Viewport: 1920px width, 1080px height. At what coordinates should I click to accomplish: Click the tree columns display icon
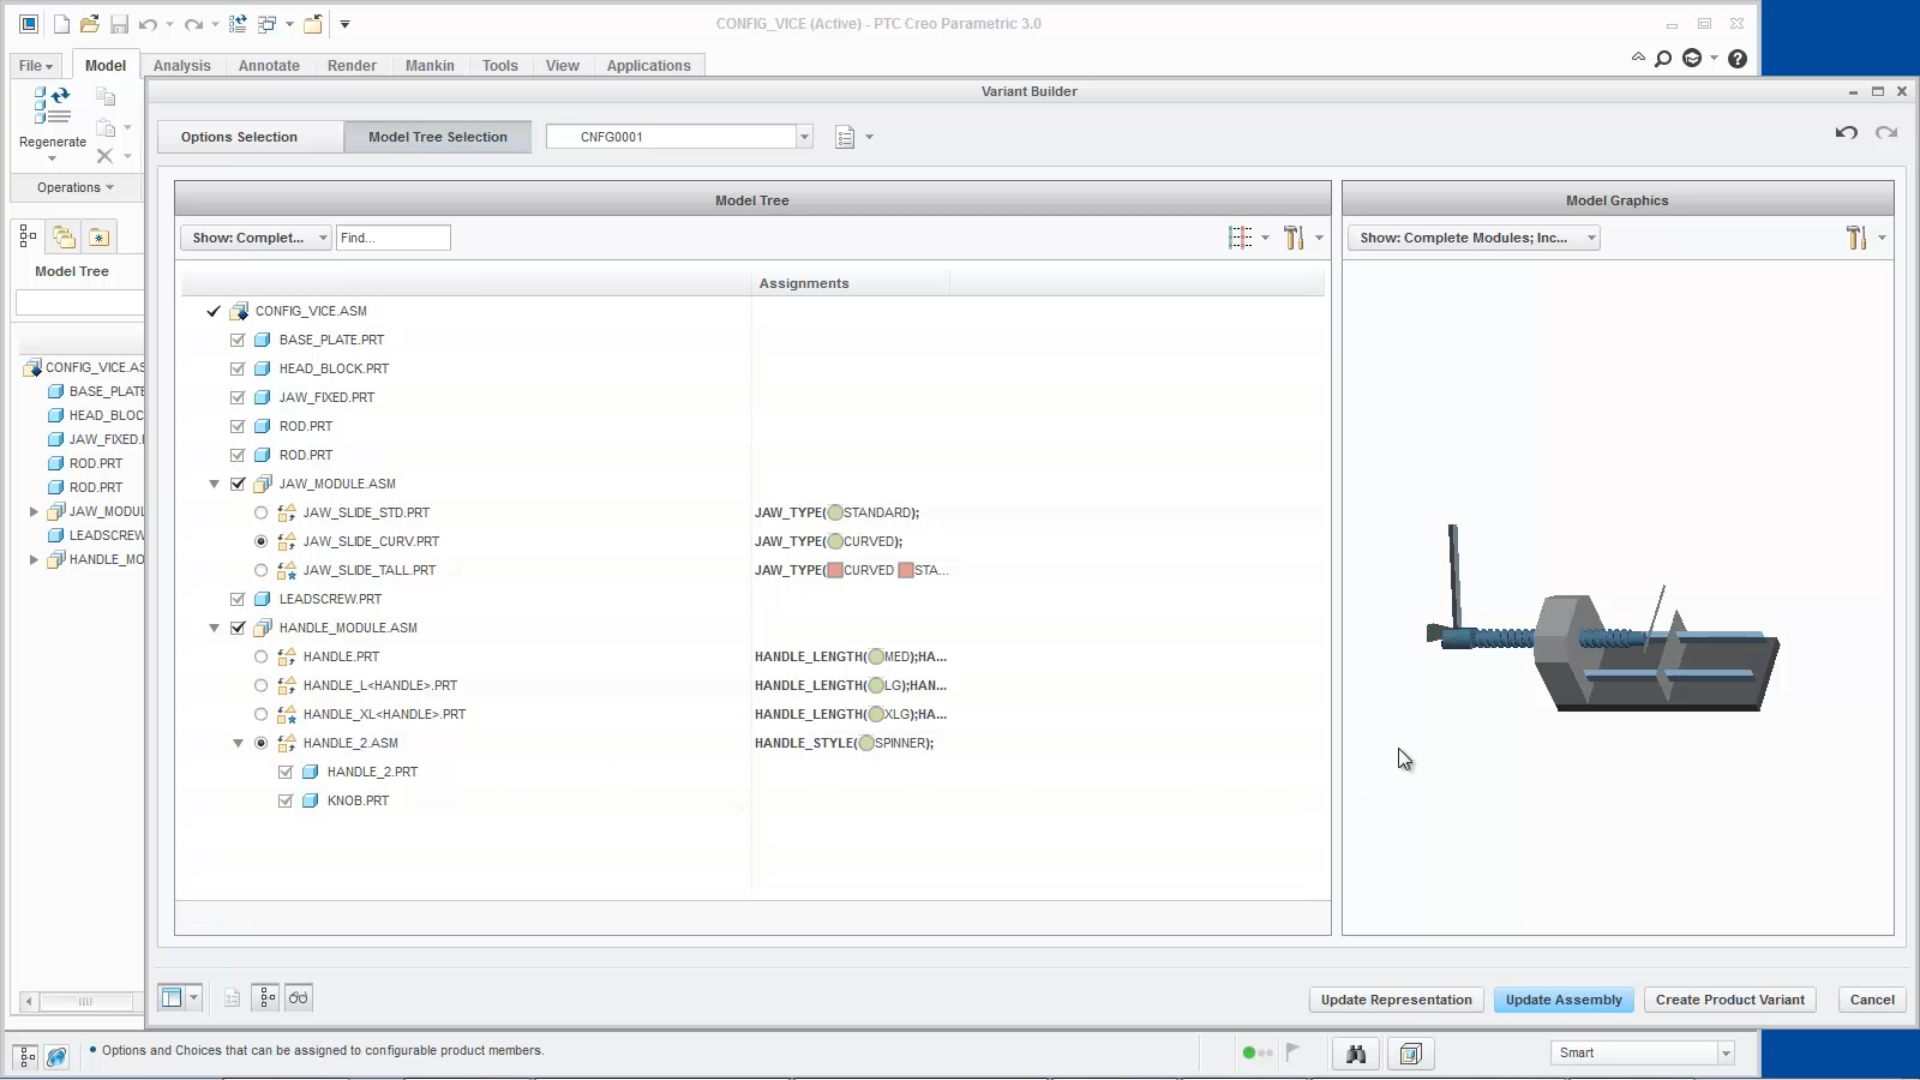(x=1240, y=237)
